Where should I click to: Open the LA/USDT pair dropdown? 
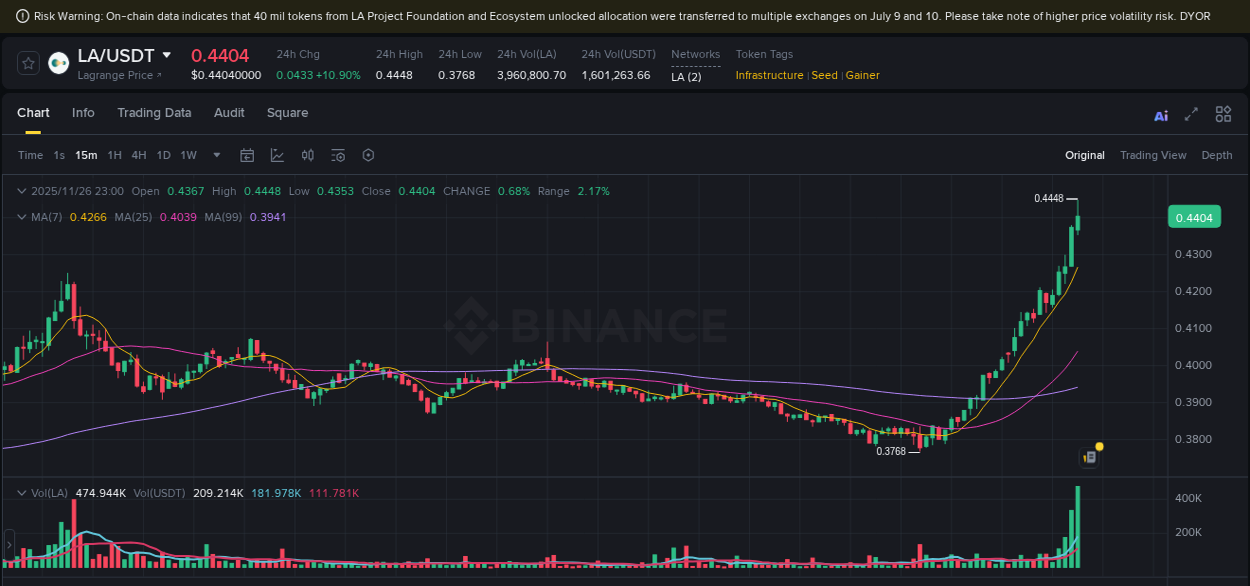[166, 55]
